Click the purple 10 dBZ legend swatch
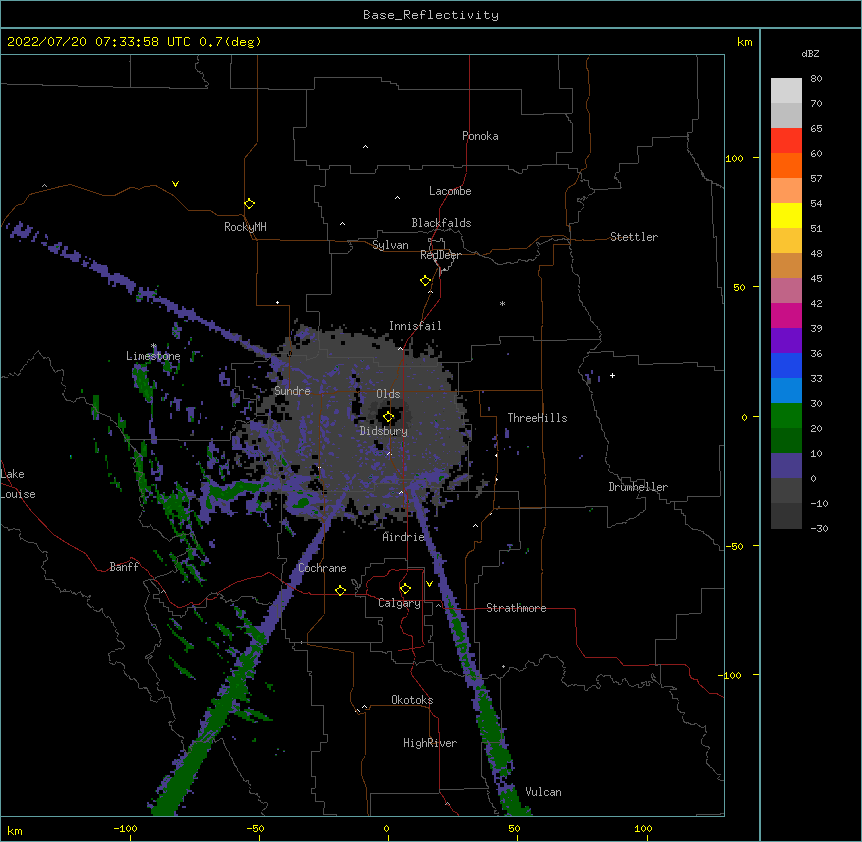The width and height of the screenshot is (862, 842). 786,466
